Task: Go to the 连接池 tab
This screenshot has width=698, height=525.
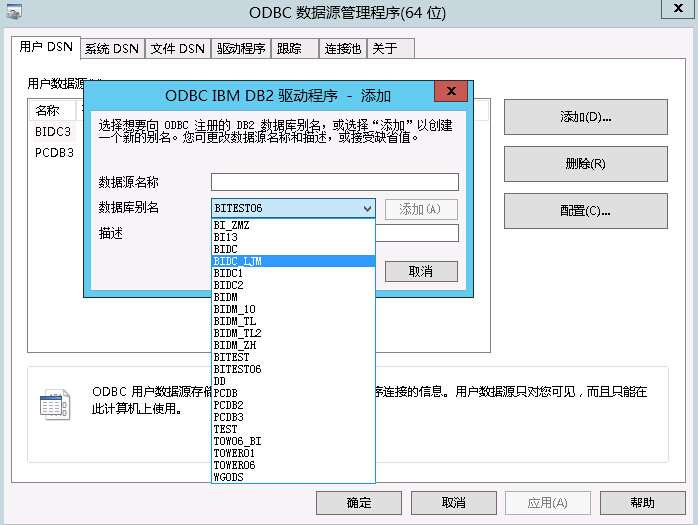Action: (343, 49)
